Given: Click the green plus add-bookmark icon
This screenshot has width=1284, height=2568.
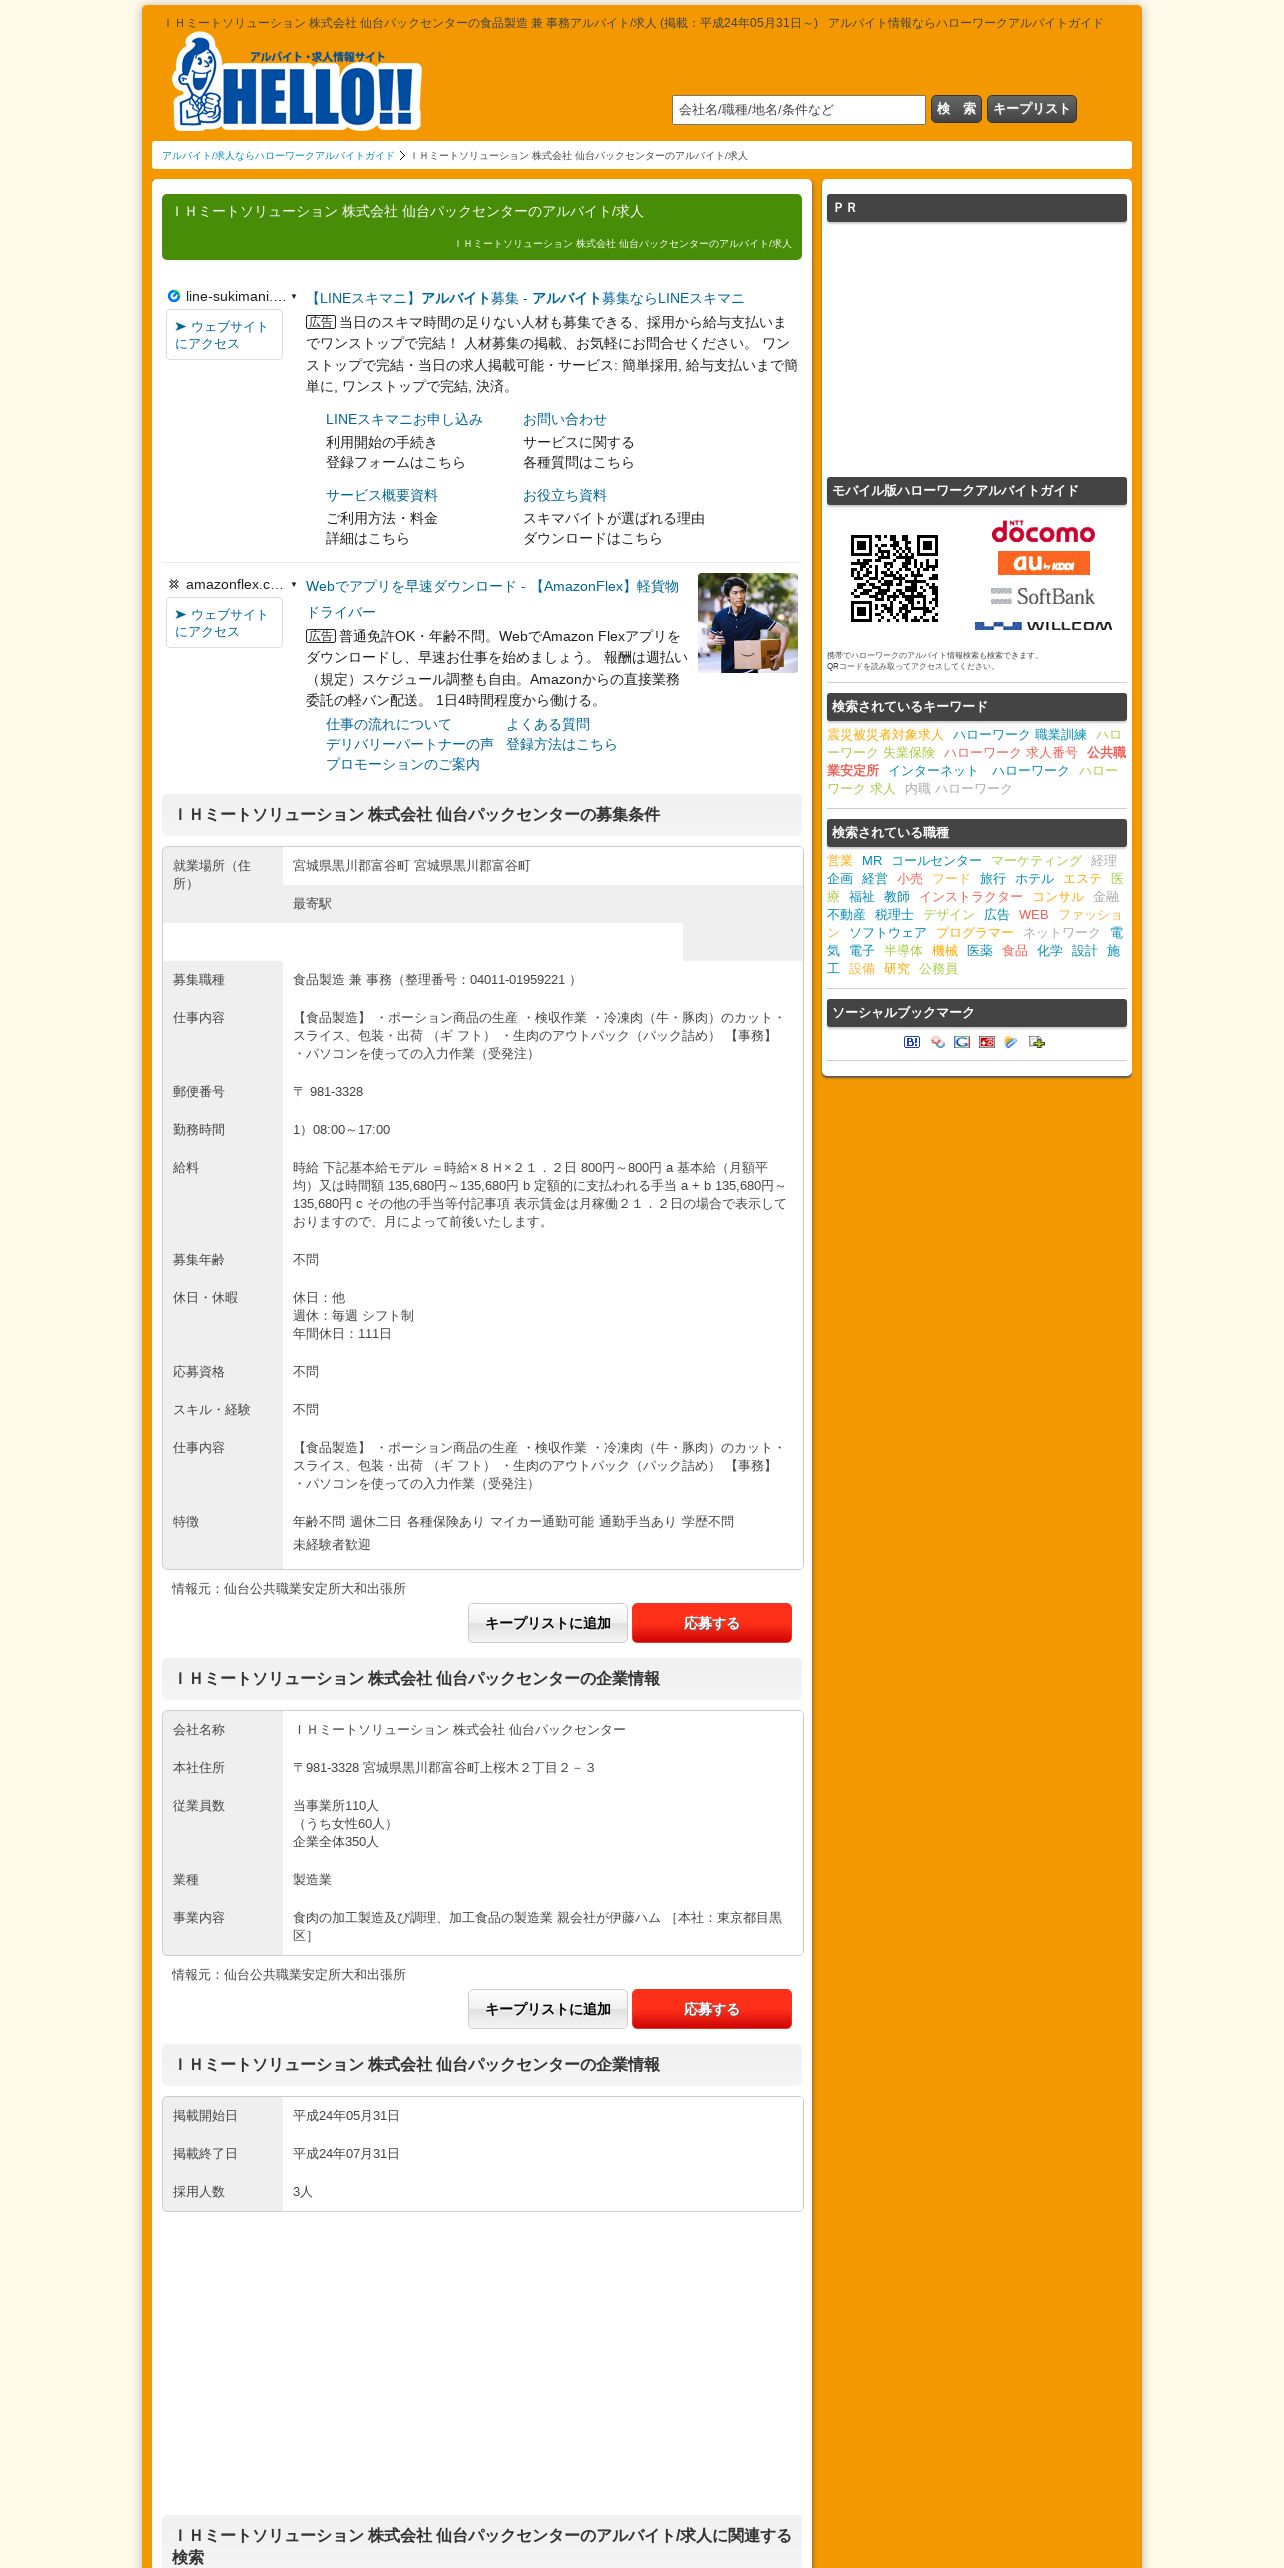Looking at the screenshot, I should (1037, 1042).
